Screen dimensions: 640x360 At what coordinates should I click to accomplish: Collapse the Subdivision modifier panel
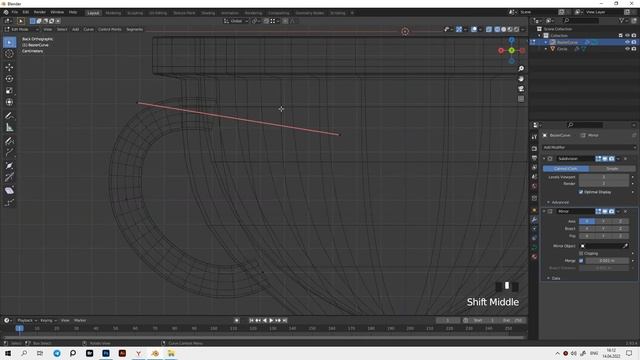pyautogui.click(x=544, y=159)
